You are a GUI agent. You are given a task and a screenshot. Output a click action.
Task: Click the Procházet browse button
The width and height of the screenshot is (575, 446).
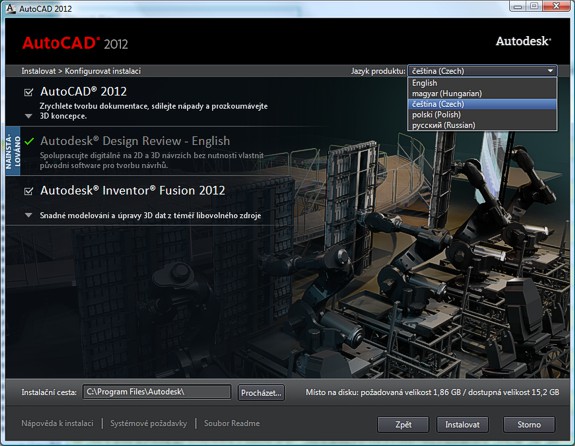pos(261,393)
